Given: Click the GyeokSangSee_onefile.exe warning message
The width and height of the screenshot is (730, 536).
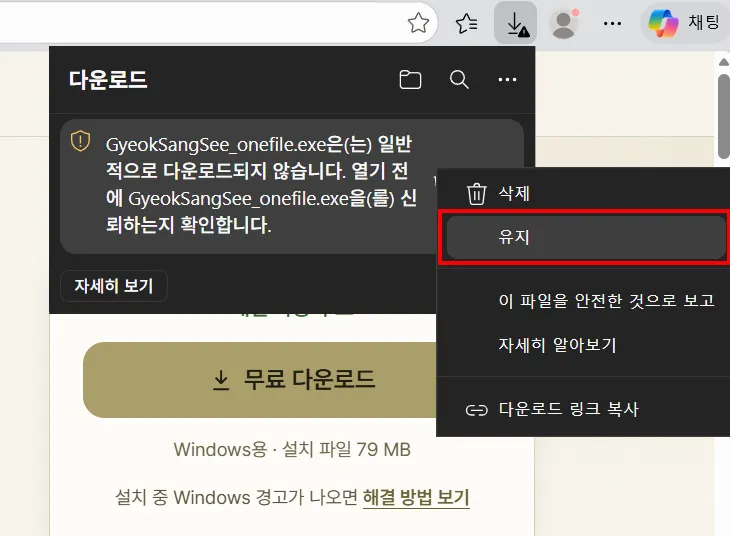Looking at the screenshot, I should click(x=261, y=185).
